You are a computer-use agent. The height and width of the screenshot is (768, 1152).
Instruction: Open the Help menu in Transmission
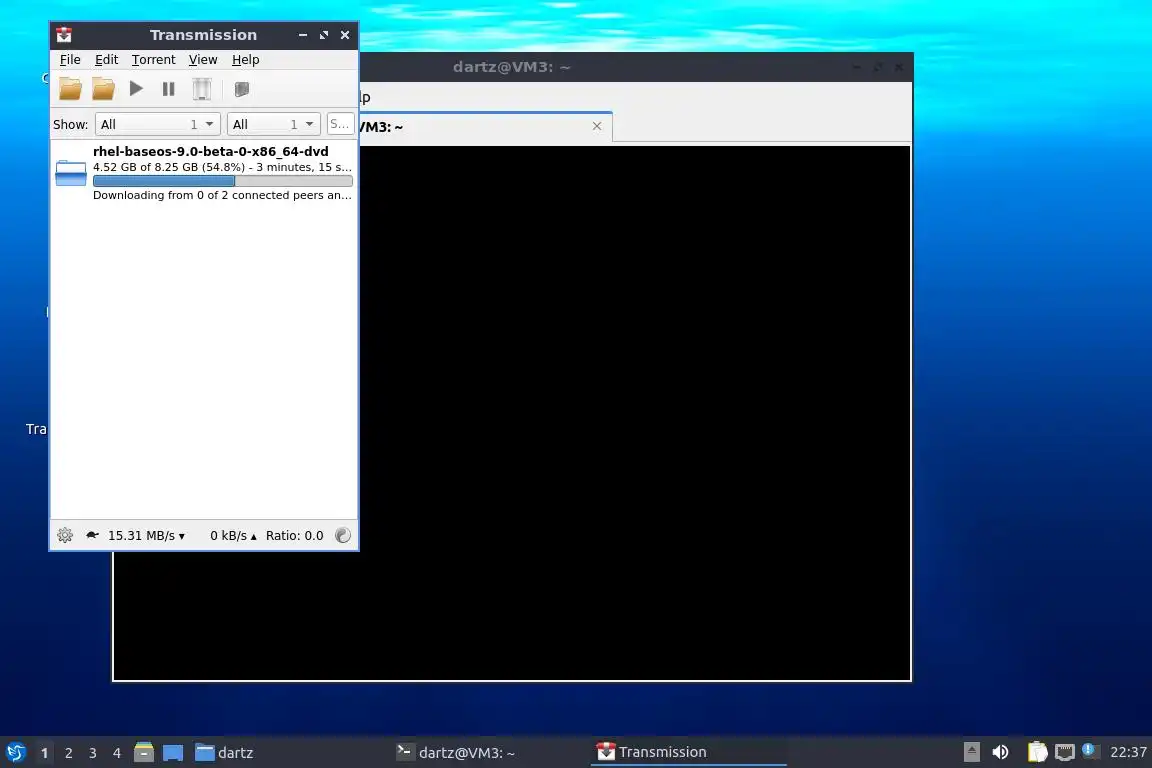pyautogui.click(x=245, y=60)
